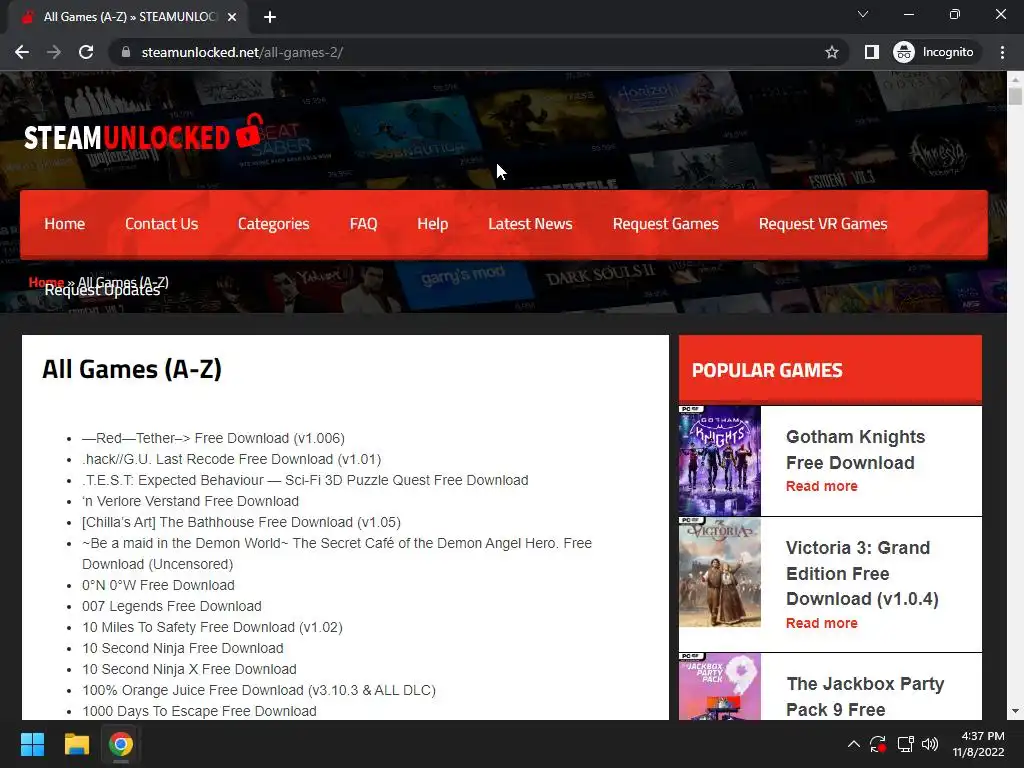Open a new tab with the plus button

coord(270,17)
